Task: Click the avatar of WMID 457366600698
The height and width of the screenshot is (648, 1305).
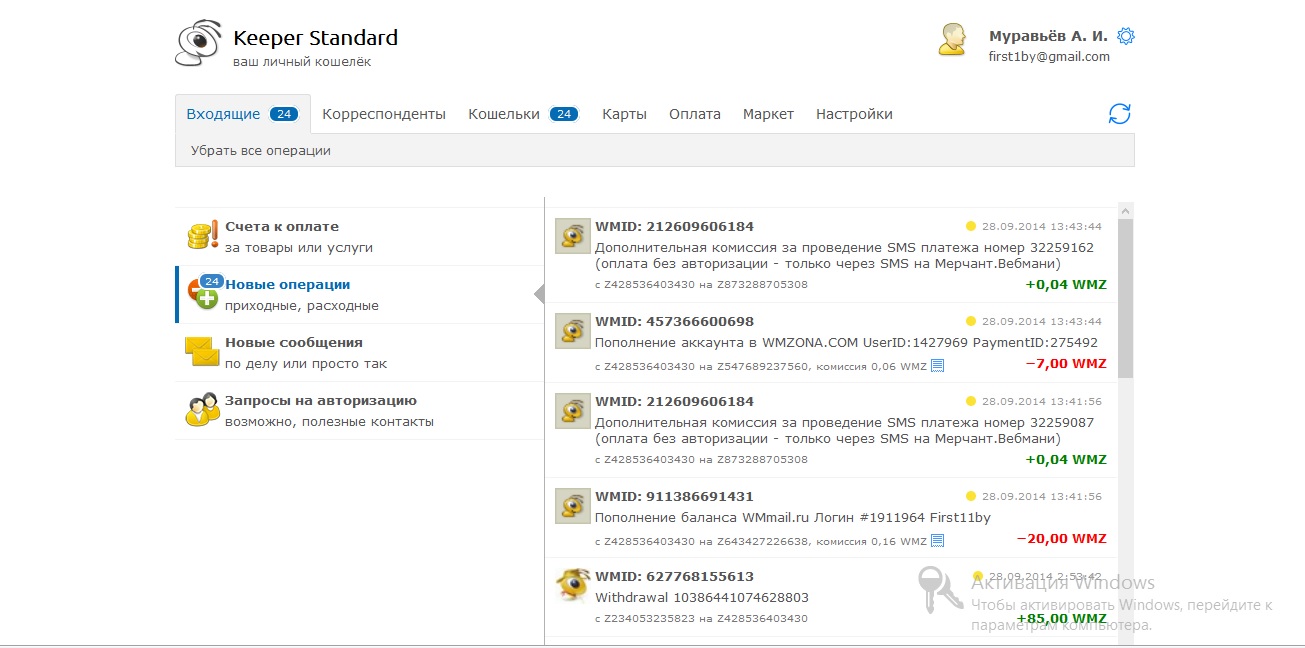Action: coord(572,331)
